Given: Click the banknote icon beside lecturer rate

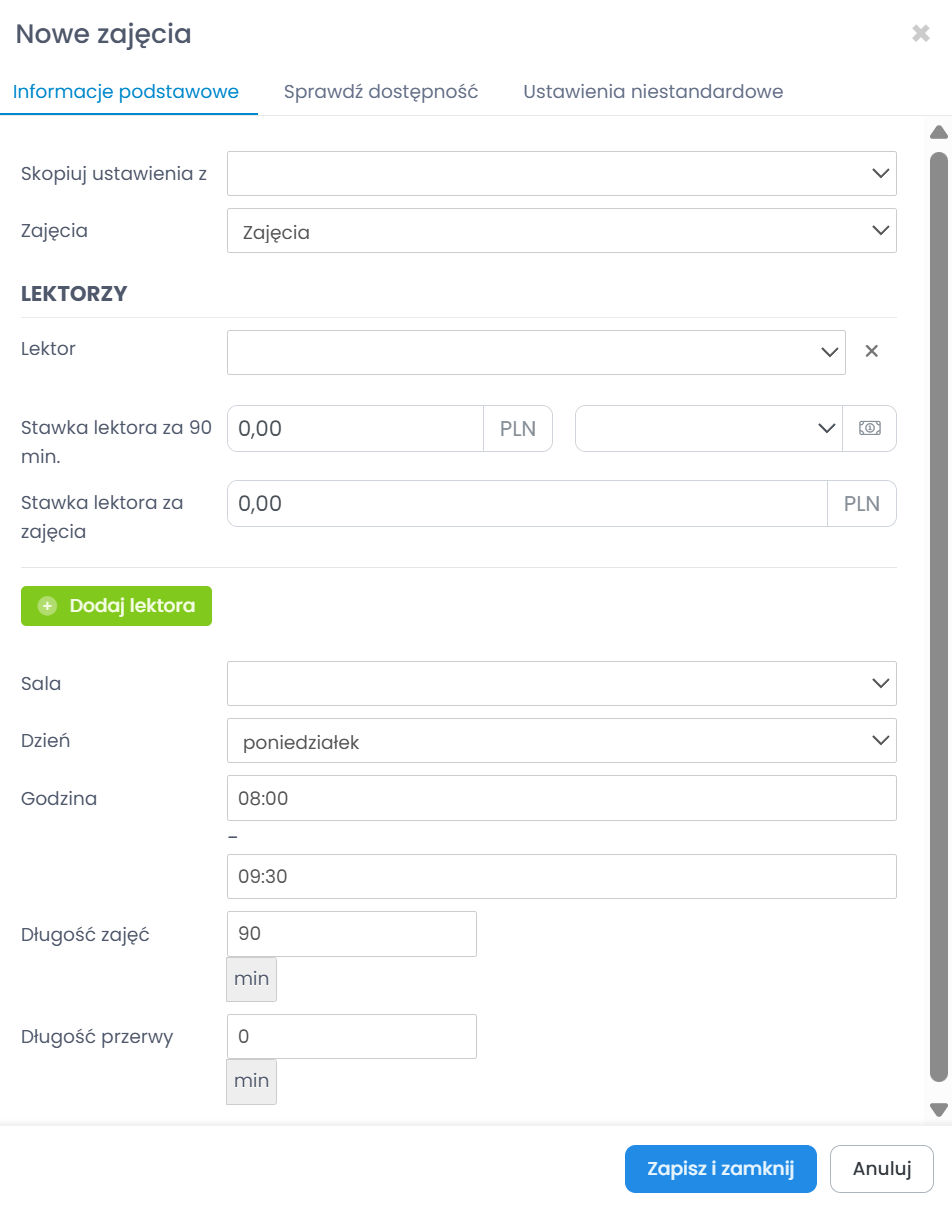Looking at the screenshot, I should tap(869, 428).
